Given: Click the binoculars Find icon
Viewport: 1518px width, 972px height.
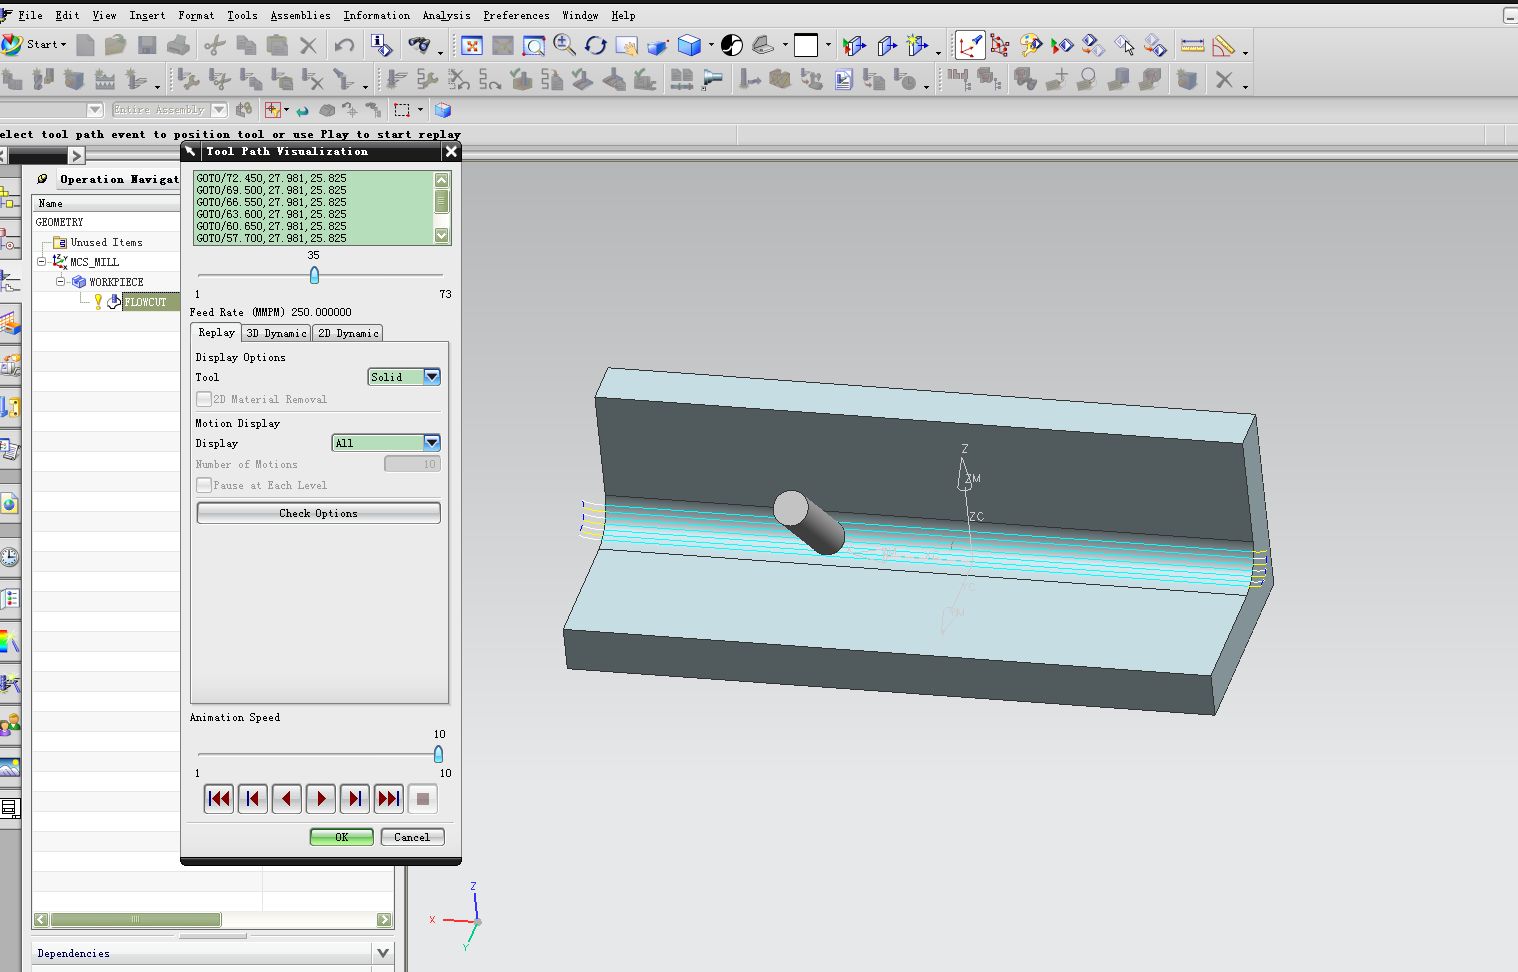Looking at the screenshot, I should [419, 45].
